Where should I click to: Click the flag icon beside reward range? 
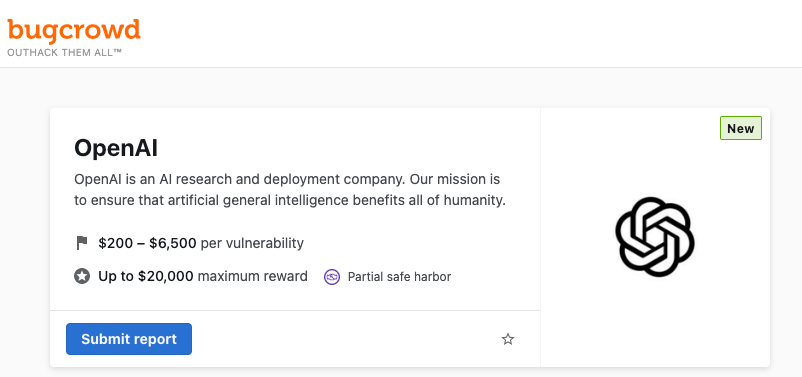[82, 243]
